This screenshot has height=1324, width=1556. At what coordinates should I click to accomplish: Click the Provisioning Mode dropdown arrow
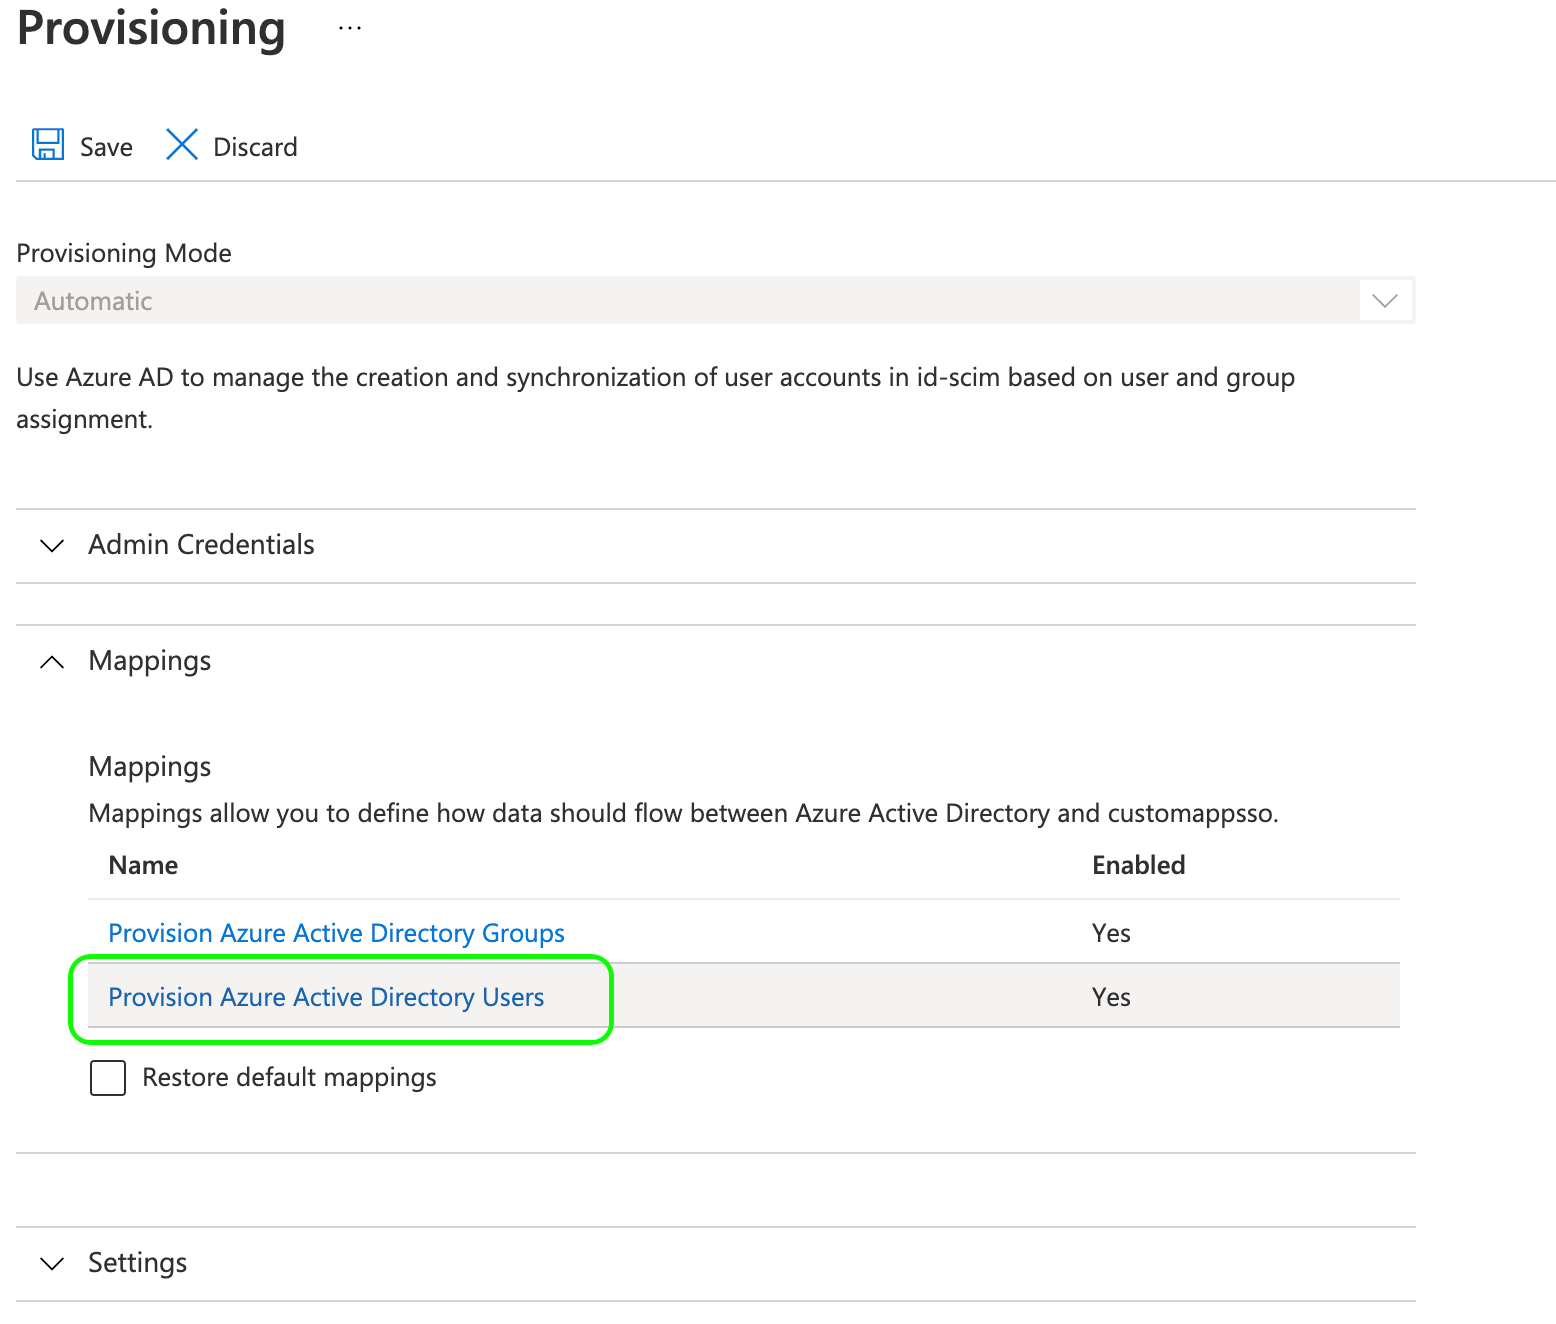coord(1385,301)
